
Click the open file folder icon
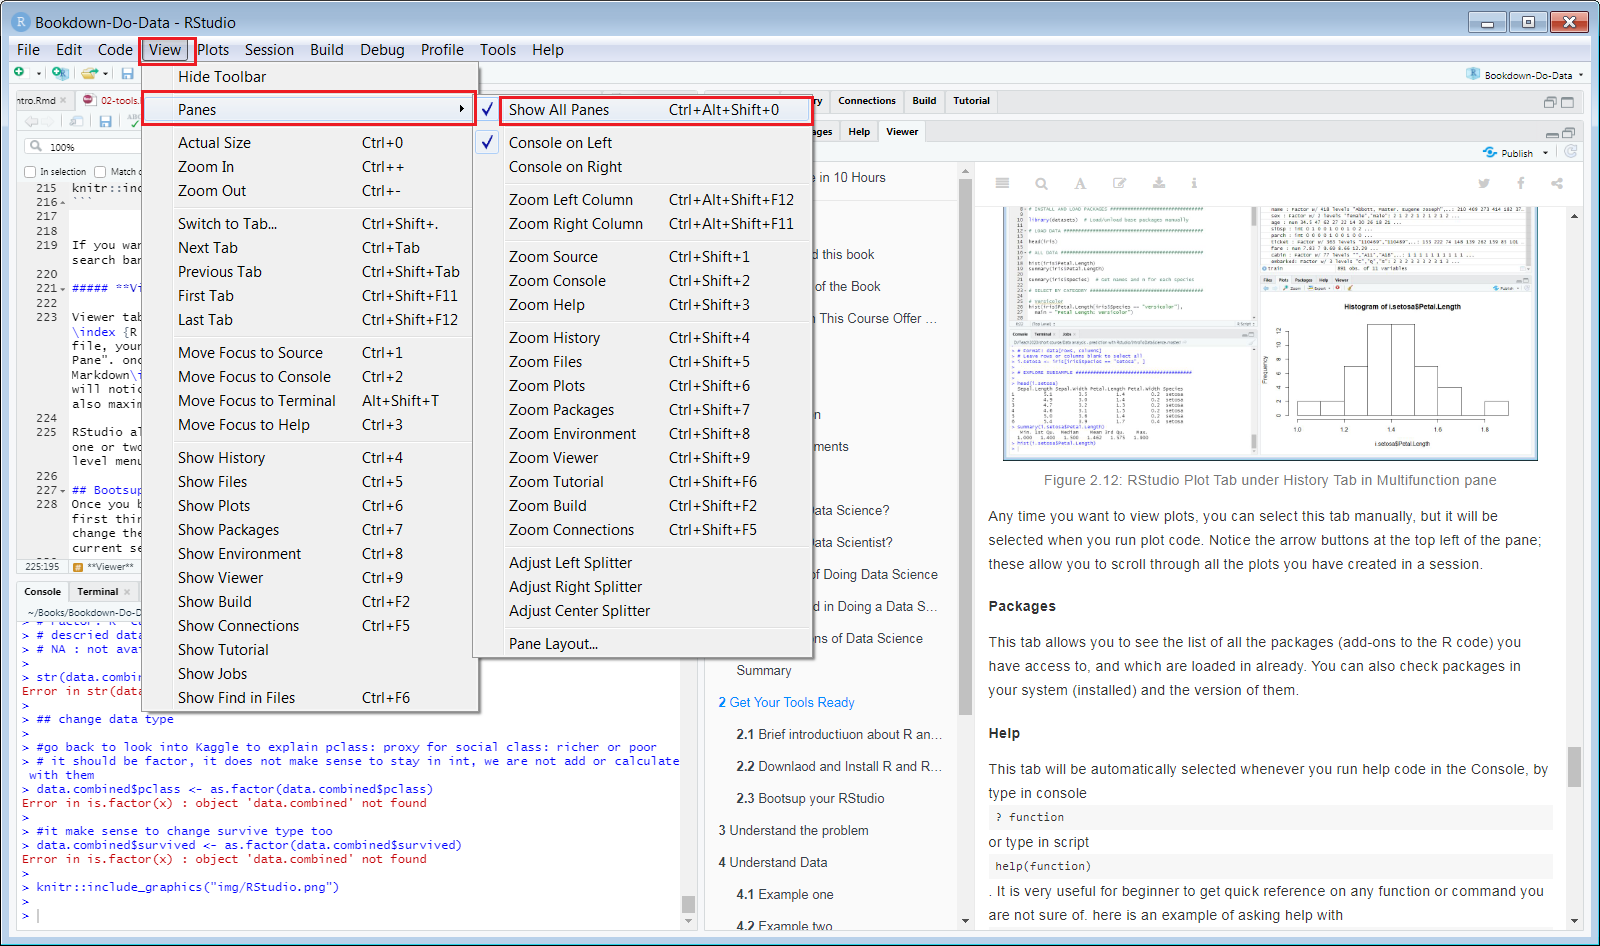click(89, 73)
